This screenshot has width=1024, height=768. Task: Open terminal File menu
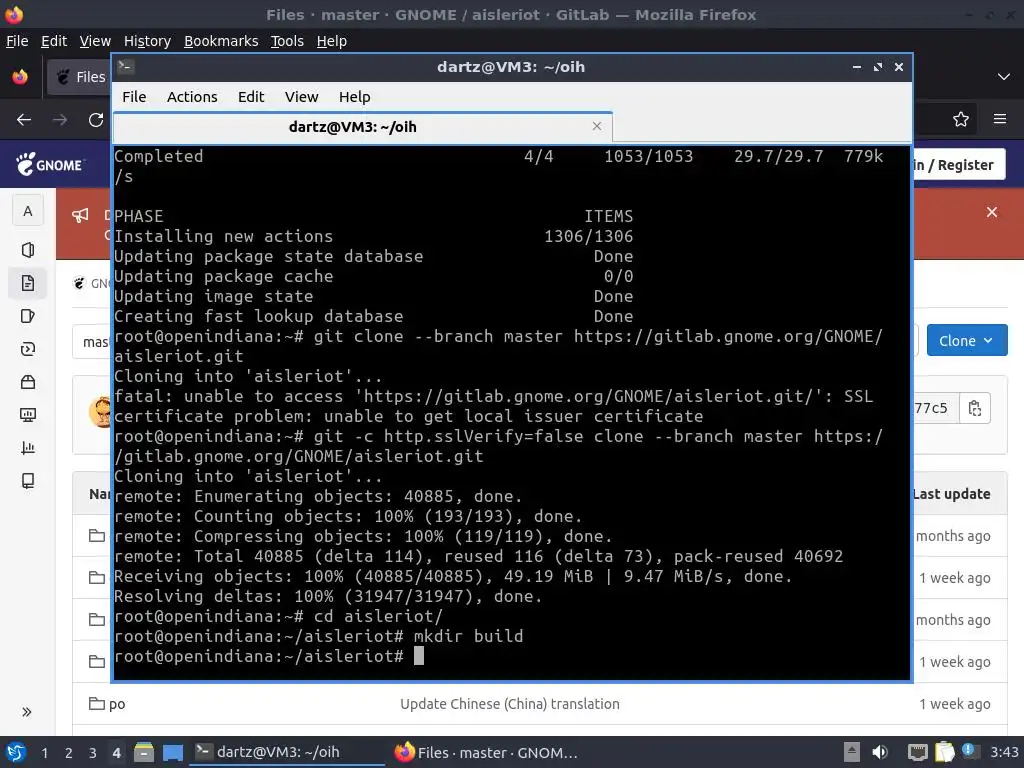coord(134,97)
